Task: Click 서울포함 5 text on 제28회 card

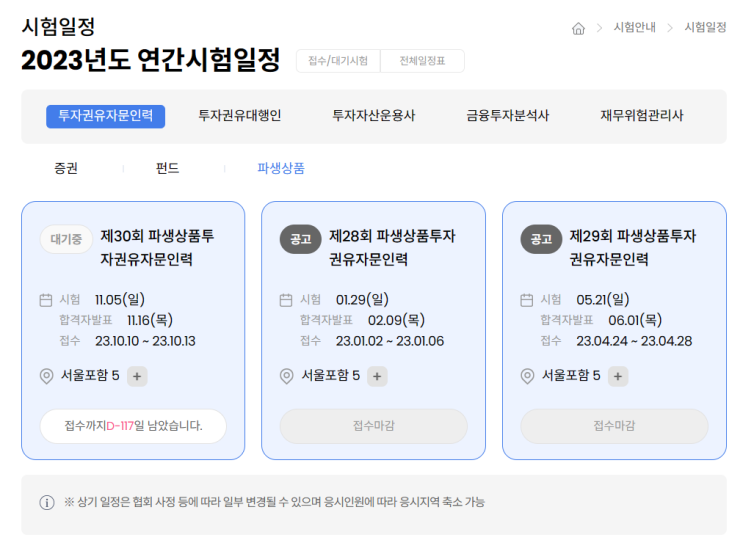Action: click(331, 376)
